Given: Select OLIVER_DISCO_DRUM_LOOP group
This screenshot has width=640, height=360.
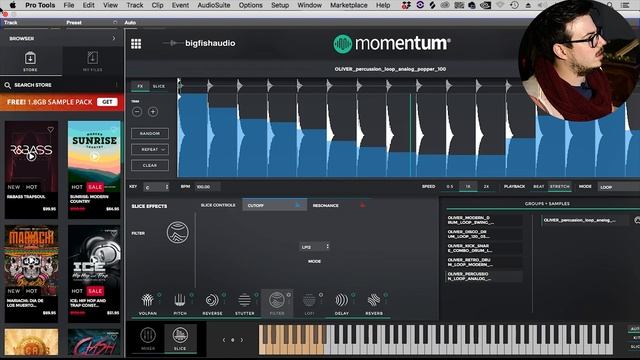Looking at the screenshot, I should (484, 234).
